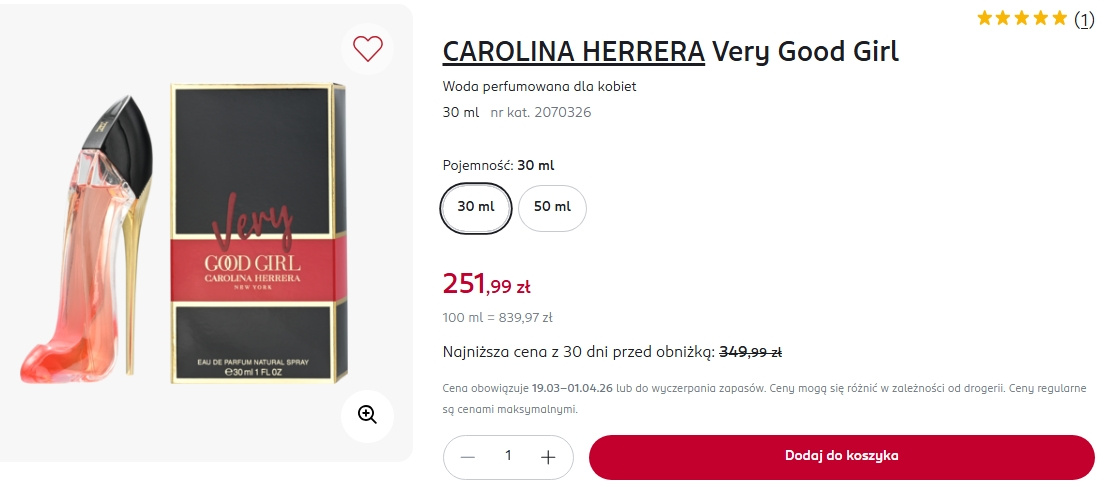Click the third rating star
1108x487 pixels.
point(1023,18)
